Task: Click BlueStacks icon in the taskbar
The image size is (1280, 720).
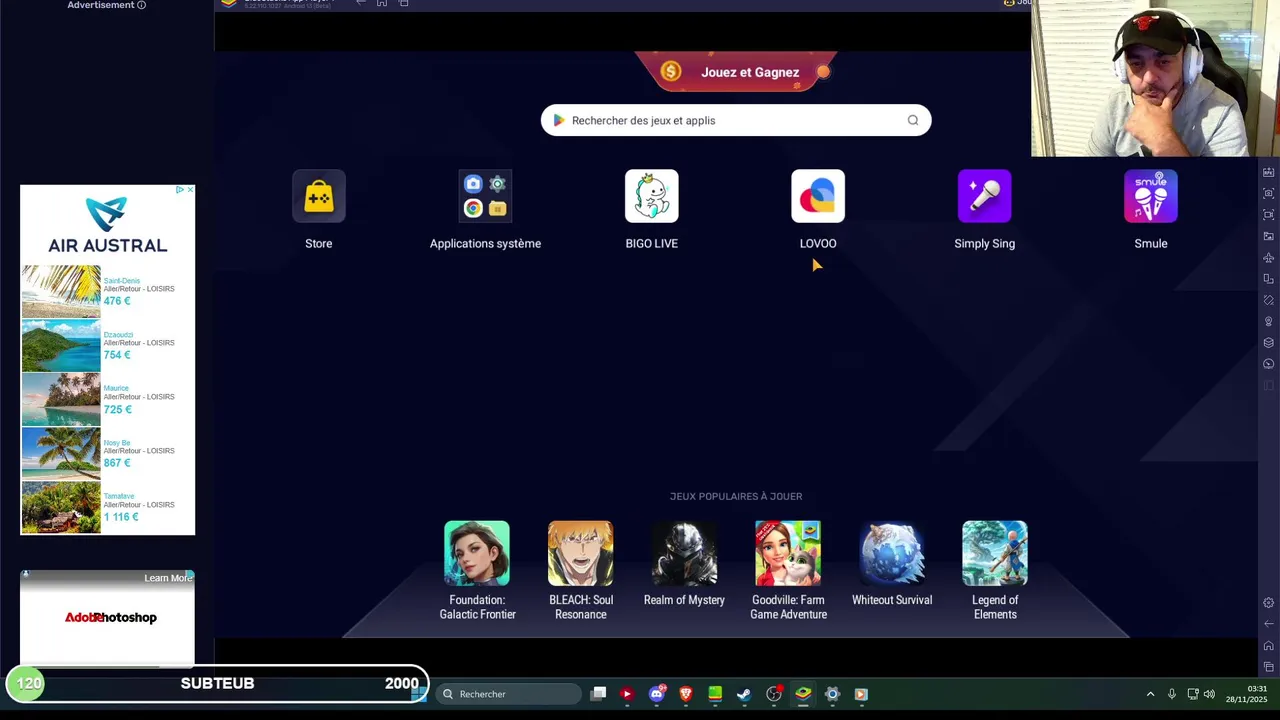Action: tap(803, 694)
